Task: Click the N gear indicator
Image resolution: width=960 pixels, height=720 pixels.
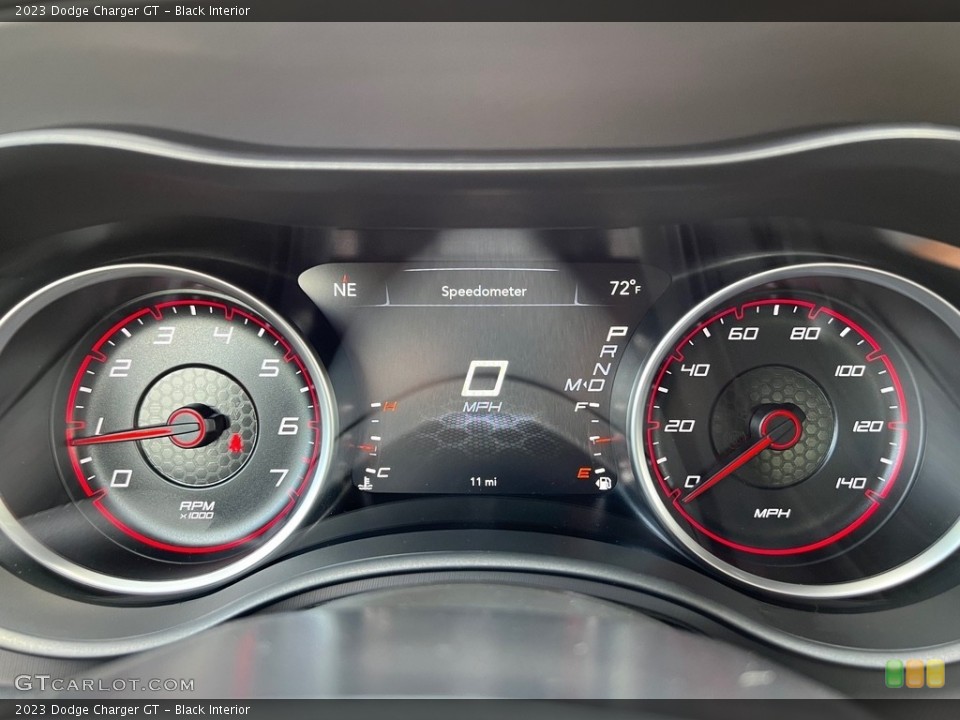Action: pyautogui.click(x=602, y=368)
